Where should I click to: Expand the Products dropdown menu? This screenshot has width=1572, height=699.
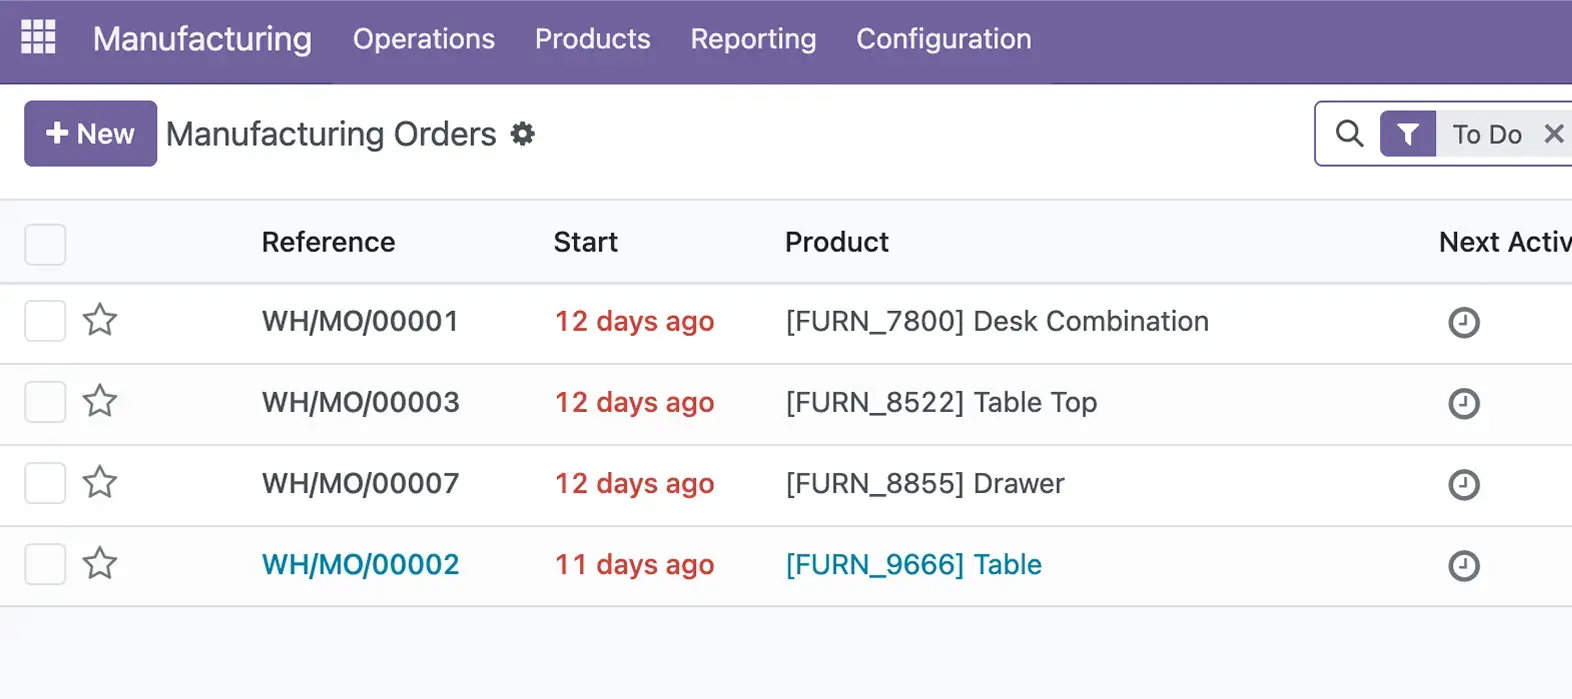(592, 39)
